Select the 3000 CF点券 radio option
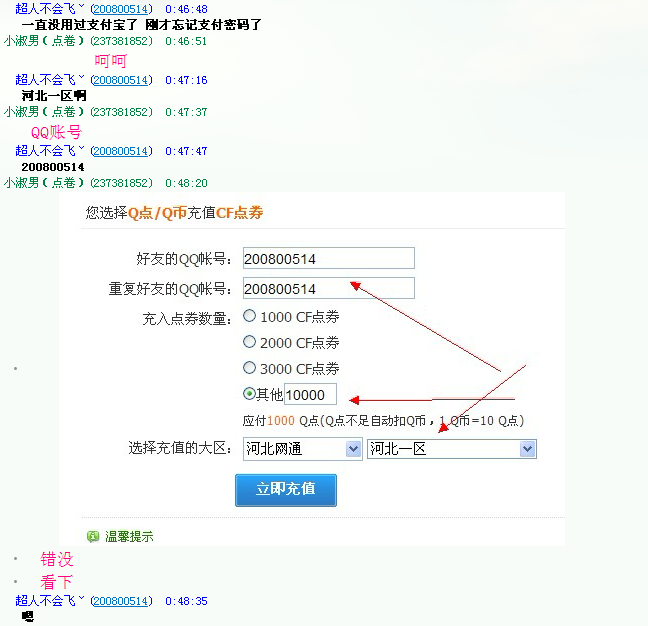The width and height of the screenshot is (648, 626). (249, 367)
